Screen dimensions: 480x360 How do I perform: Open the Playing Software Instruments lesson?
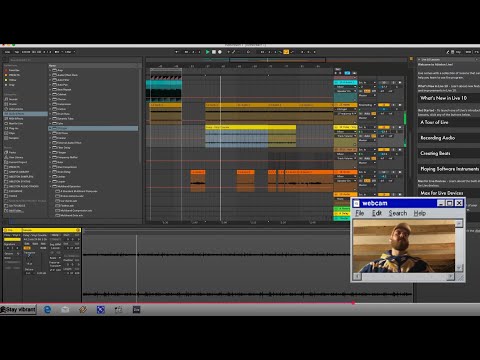[449, 169]
